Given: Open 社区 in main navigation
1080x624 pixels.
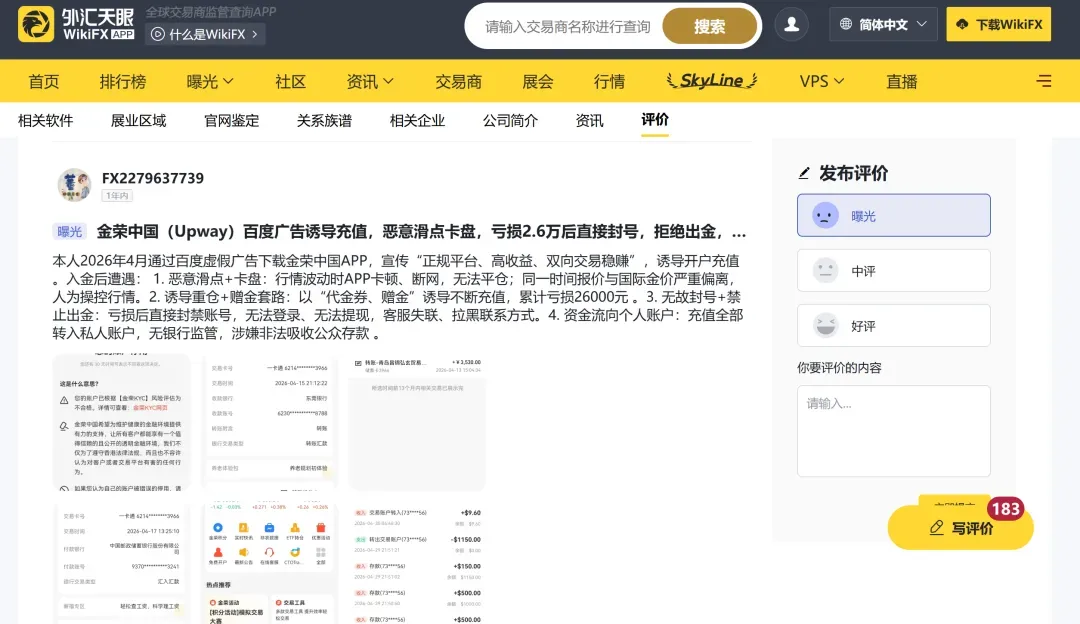Looking at the screenshot, I should pos(290,81).
